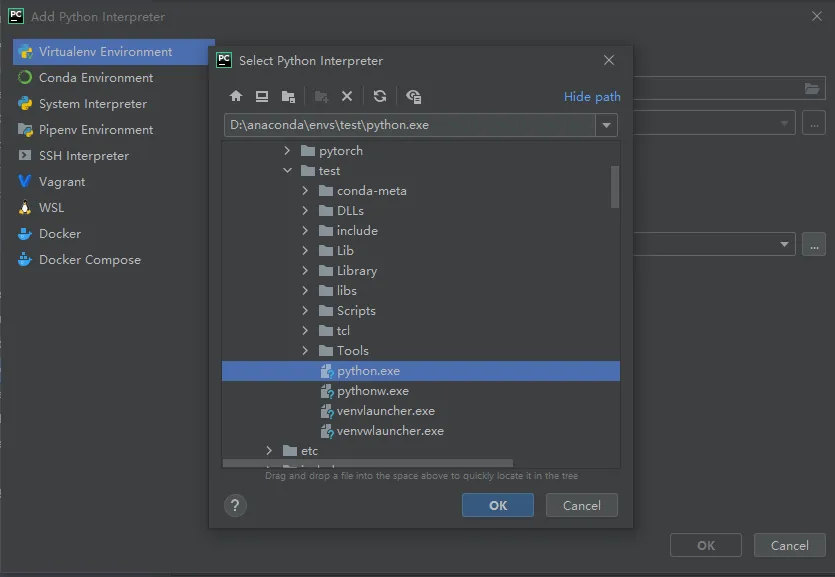This screenshot has height=577, width=835.
Task: Toggle show hidden files and directories icon
Action: click(413, 96)
